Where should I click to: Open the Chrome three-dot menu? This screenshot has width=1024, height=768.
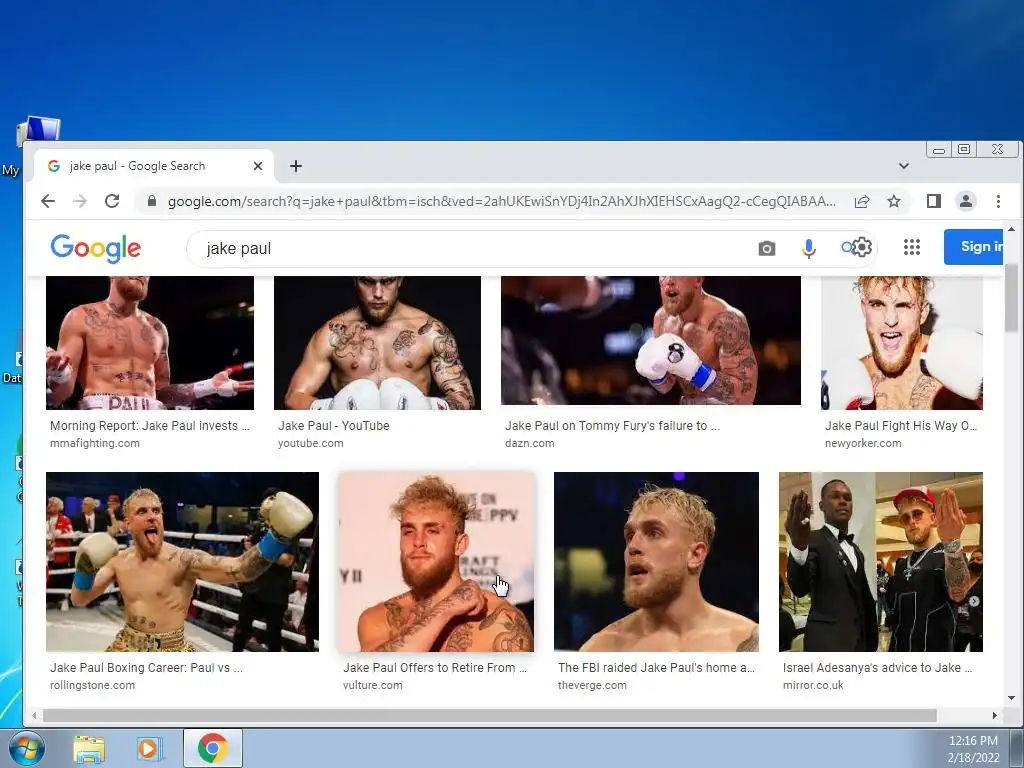(x=998, y=201)
